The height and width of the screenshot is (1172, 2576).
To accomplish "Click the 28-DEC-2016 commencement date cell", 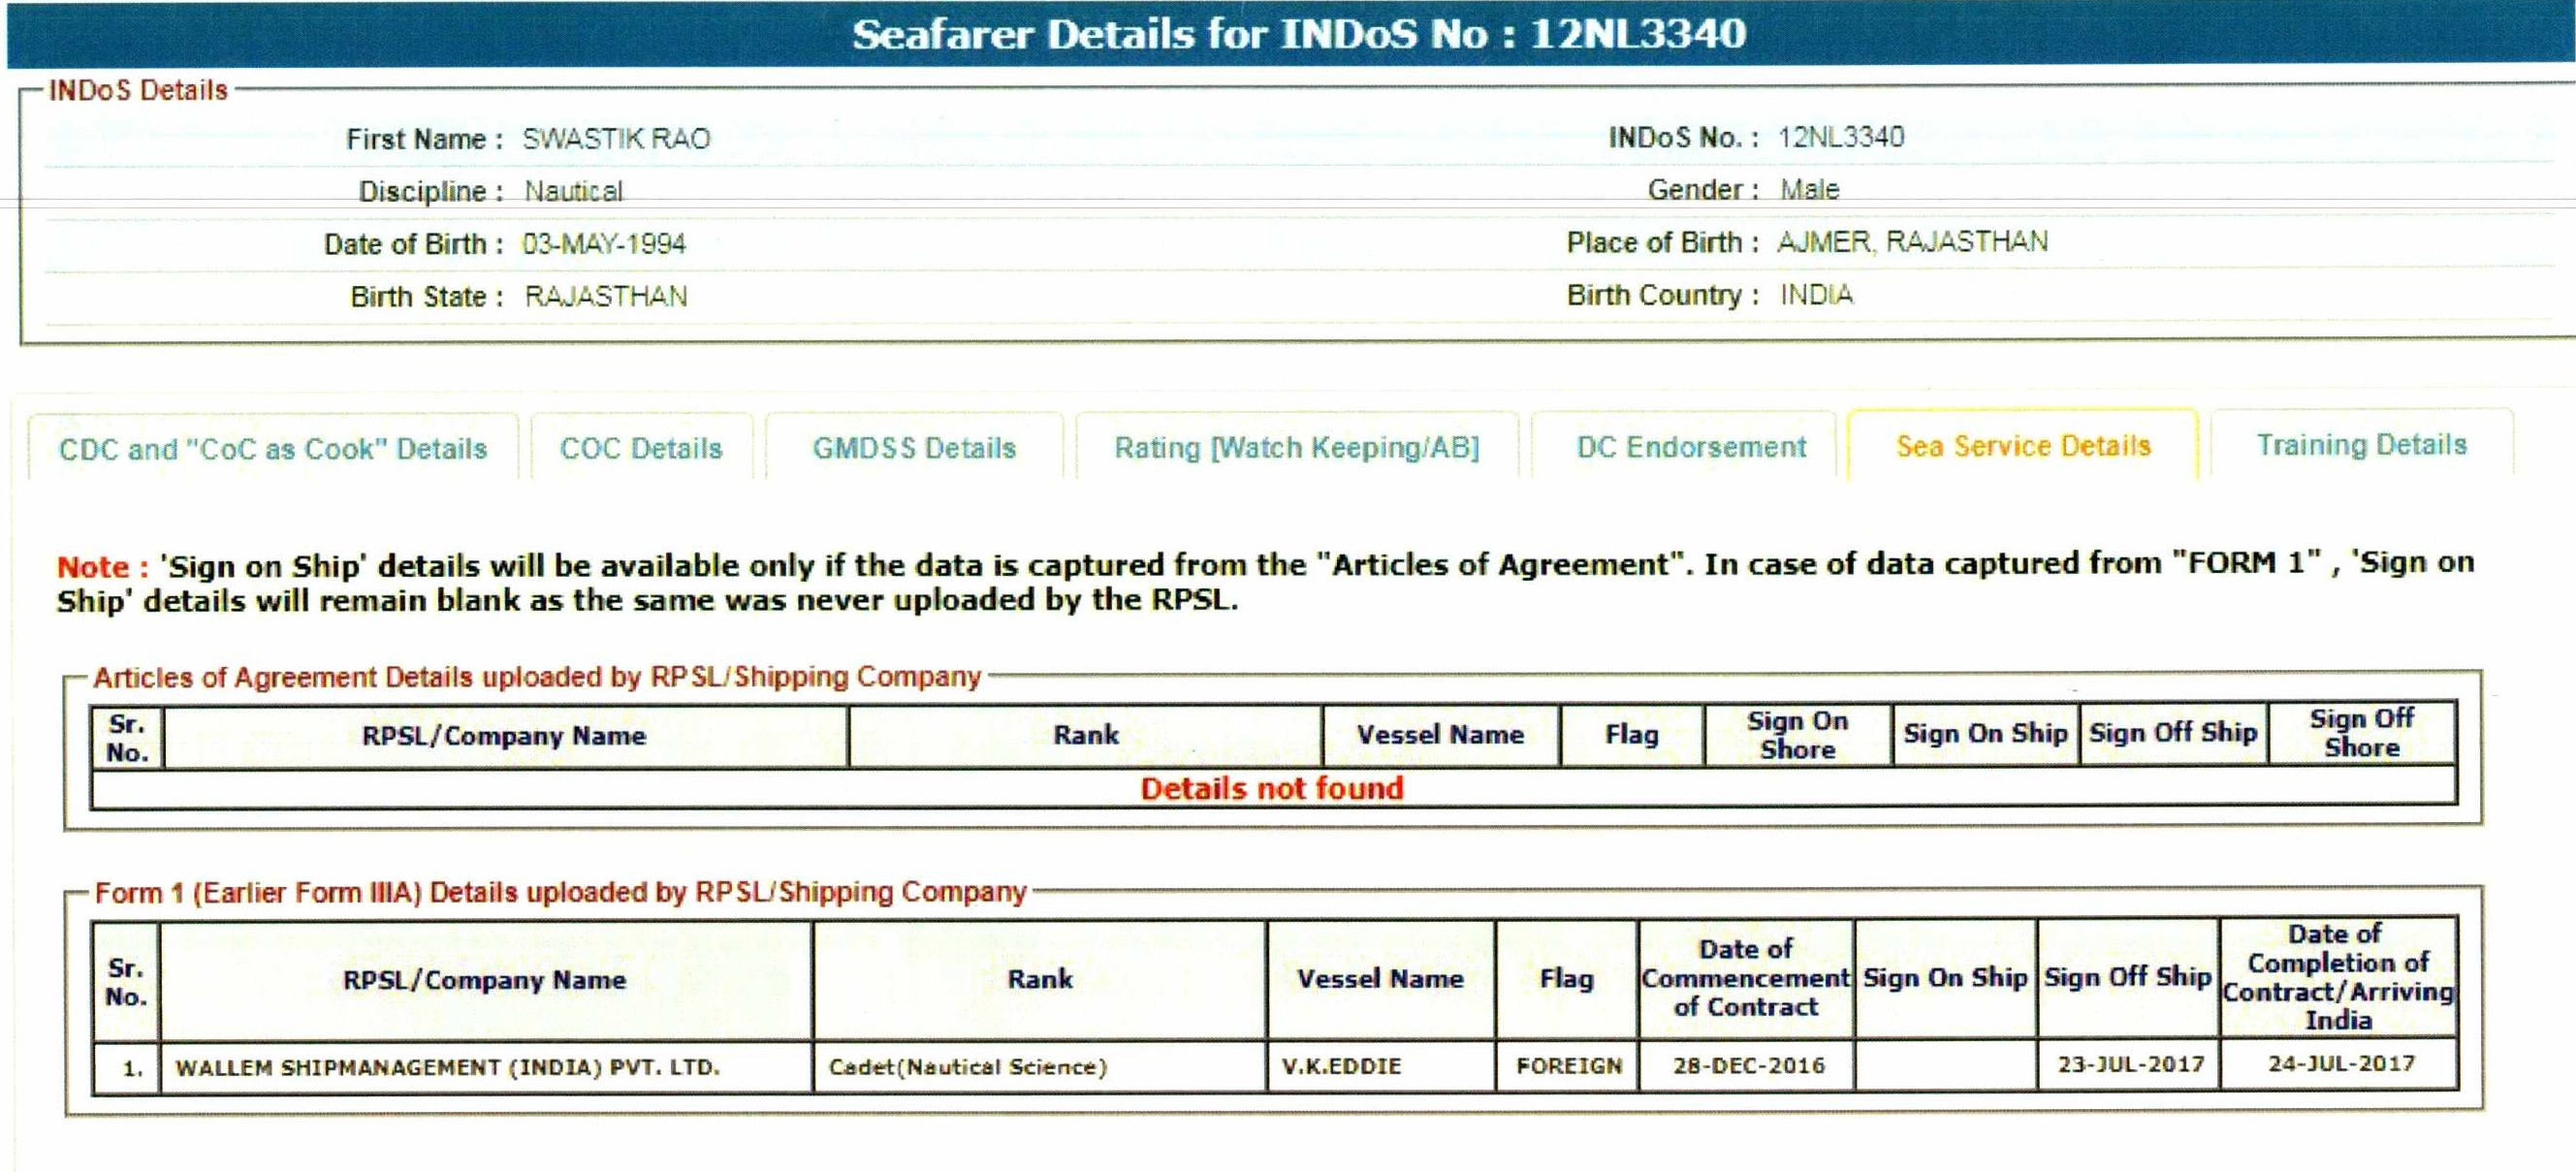I will coord(1748,1065).
